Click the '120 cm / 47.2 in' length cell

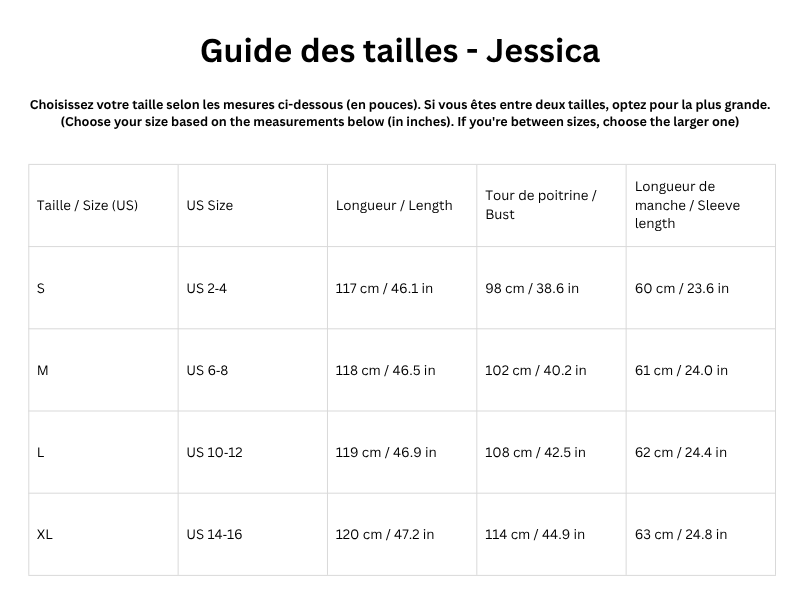[385, 534]
